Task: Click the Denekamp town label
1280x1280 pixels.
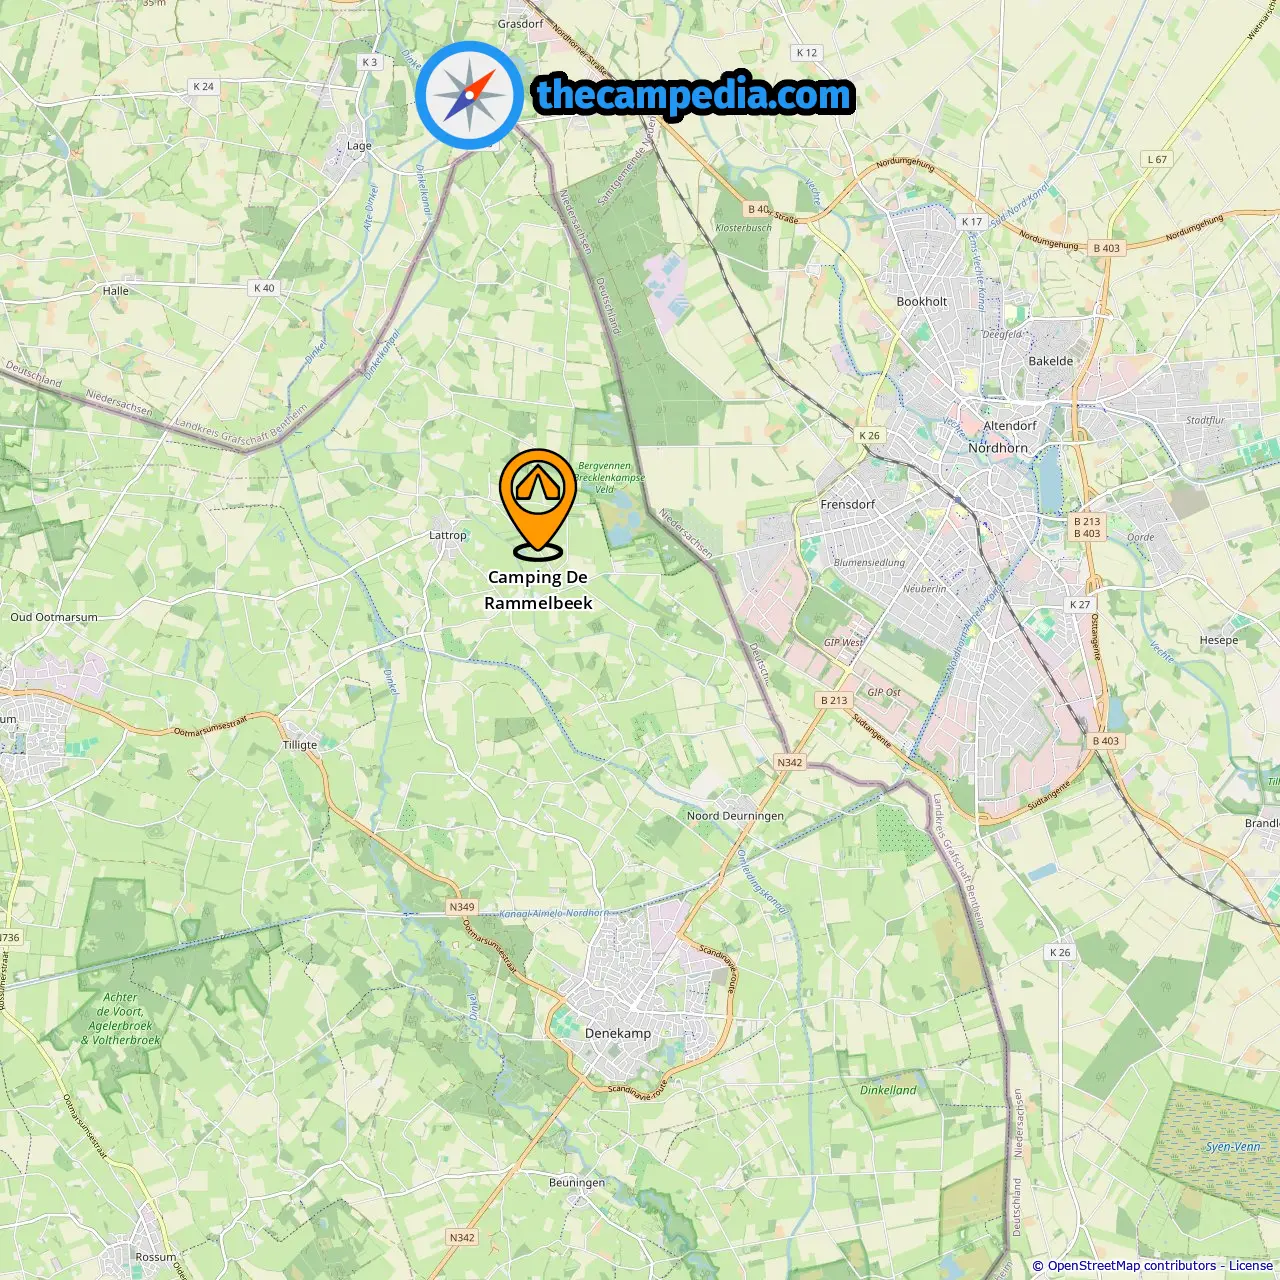Action: [x=618, y=1033]
